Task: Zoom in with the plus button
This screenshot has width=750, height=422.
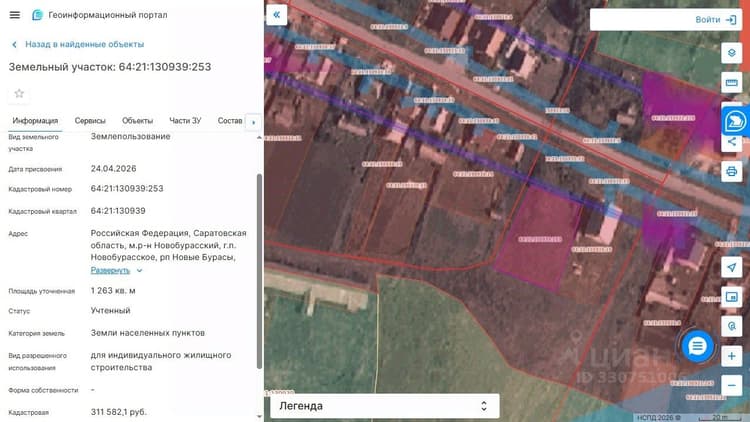Action: pos(731,356)
